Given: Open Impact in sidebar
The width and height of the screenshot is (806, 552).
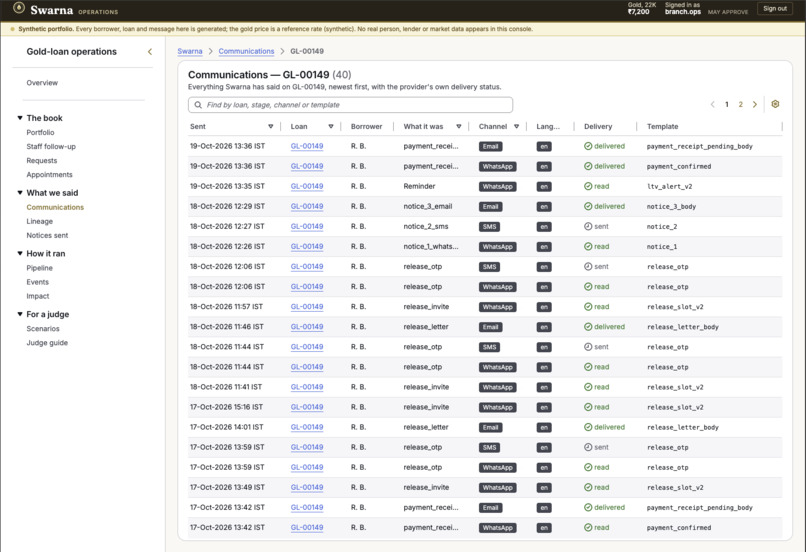Looking at the screenshot, I should click(x=38, y=296).
